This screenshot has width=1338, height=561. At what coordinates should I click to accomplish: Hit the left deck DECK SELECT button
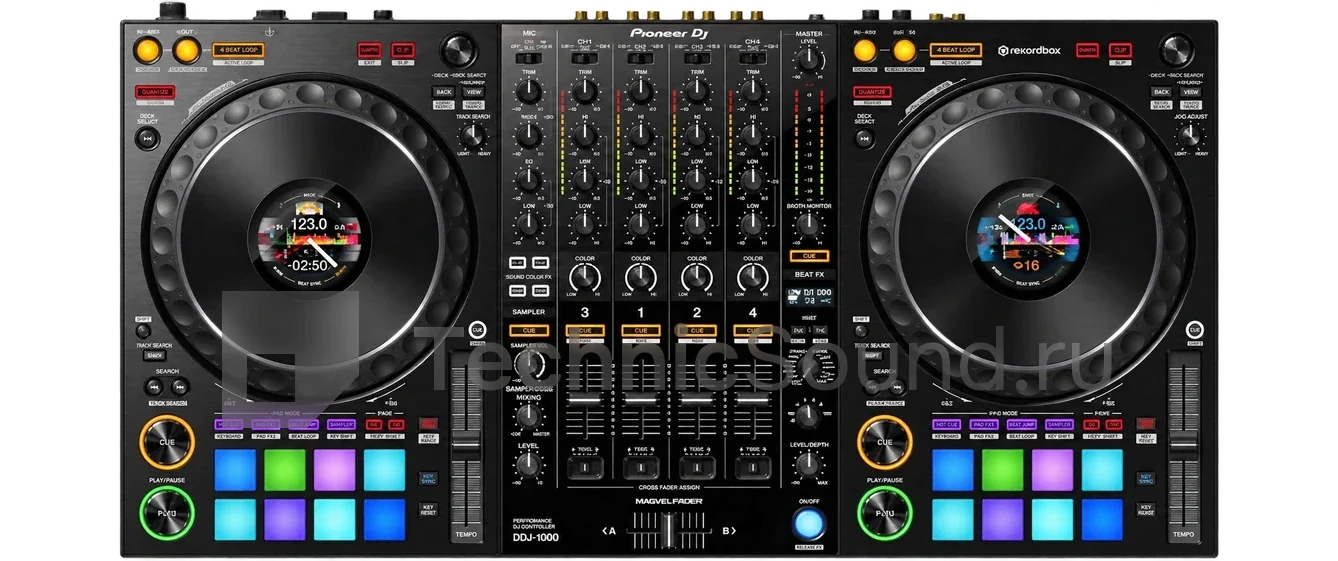[x=148, y=138]
